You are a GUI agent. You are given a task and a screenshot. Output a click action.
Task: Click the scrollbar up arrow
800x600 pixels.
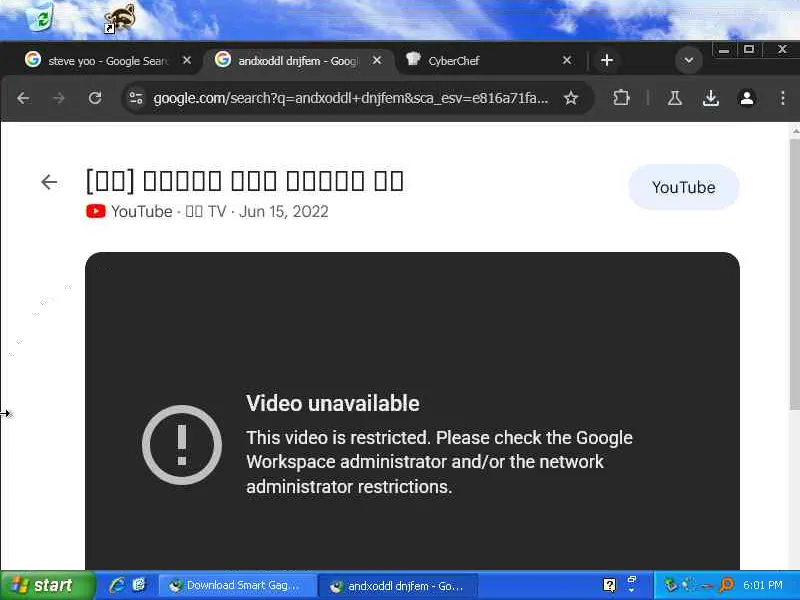pos(795,132)
